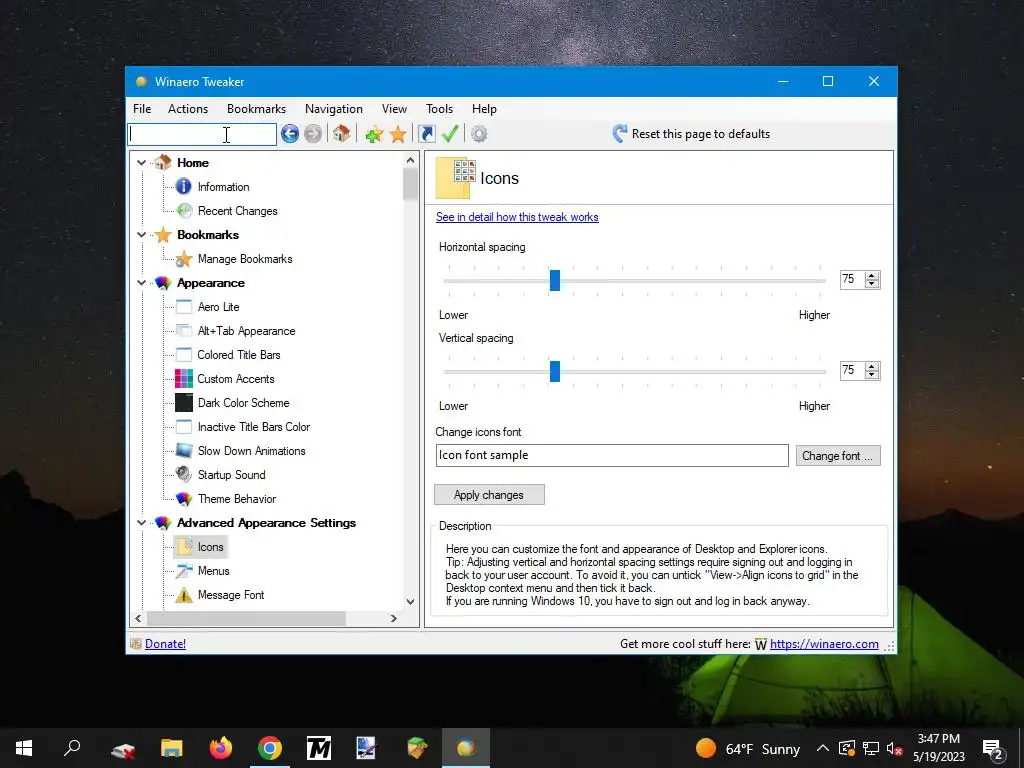
Task: Select Slow Down Animations item
Action: pyautogui.click(x=251, y=451)
